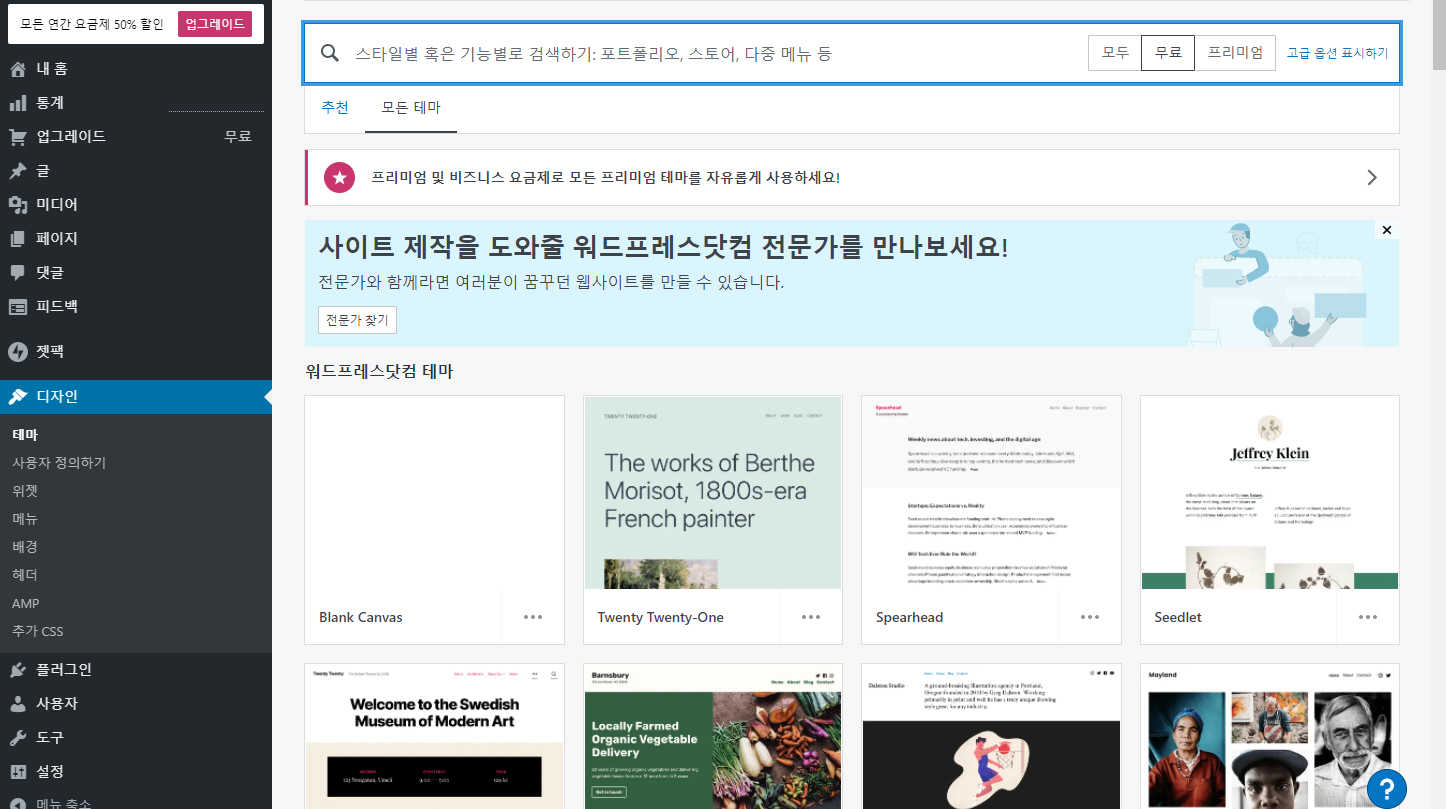Open more options for Blank Canvas theme

[533, 617]
